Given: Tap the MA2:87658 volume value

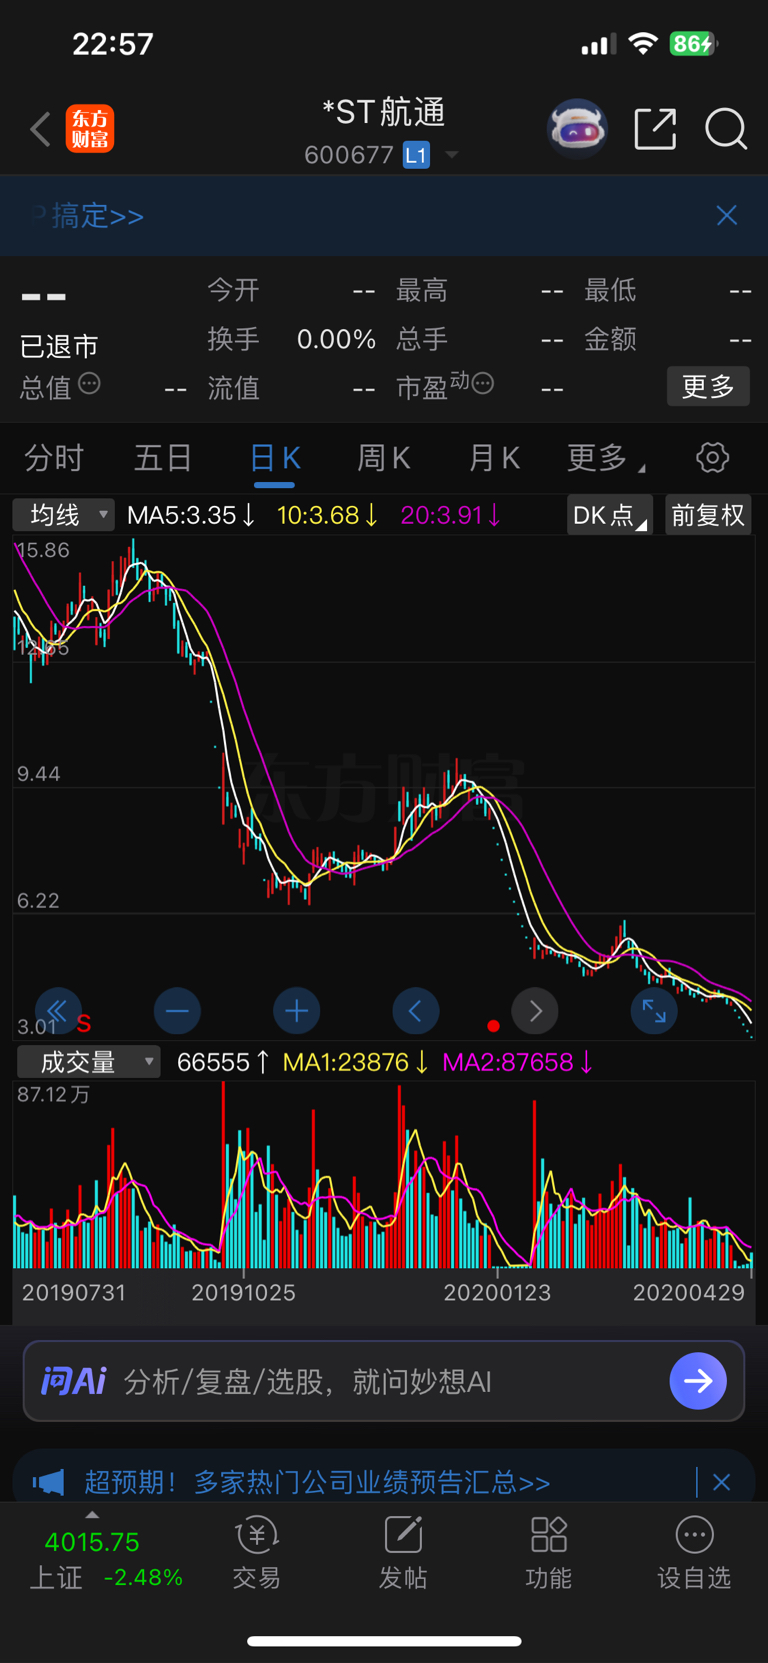Looking at the screenshot, I should pos(518,1062).
